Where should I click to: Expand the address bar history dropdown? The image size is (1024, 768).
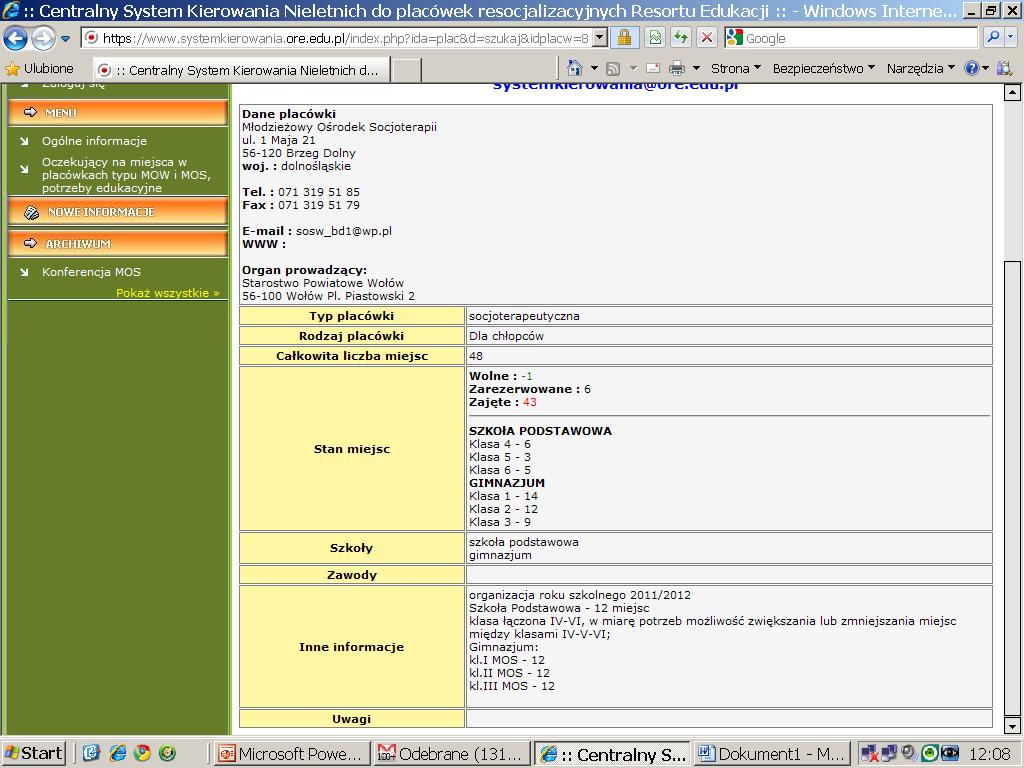pyautogui.click(x=600, y=39)
